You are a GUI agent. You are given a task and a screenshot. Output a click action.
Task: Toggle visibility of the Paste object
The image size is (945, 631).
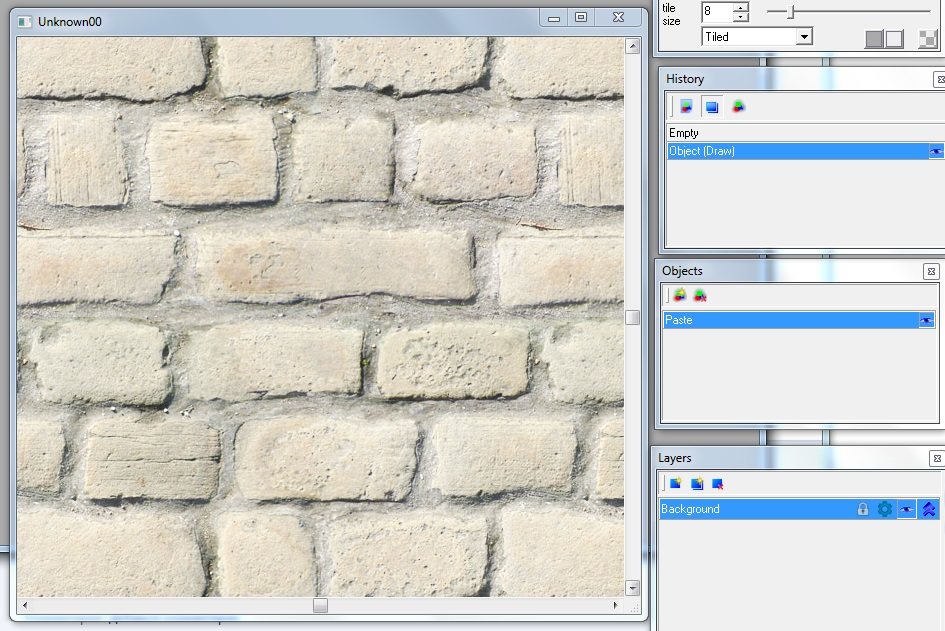tap(927, 321)
